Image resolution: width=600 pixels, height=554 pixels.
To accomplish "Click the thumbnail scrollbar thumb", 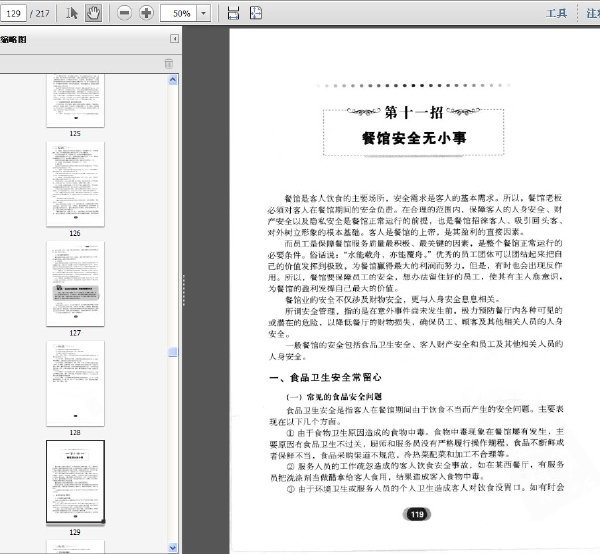I will click(173, 352).
